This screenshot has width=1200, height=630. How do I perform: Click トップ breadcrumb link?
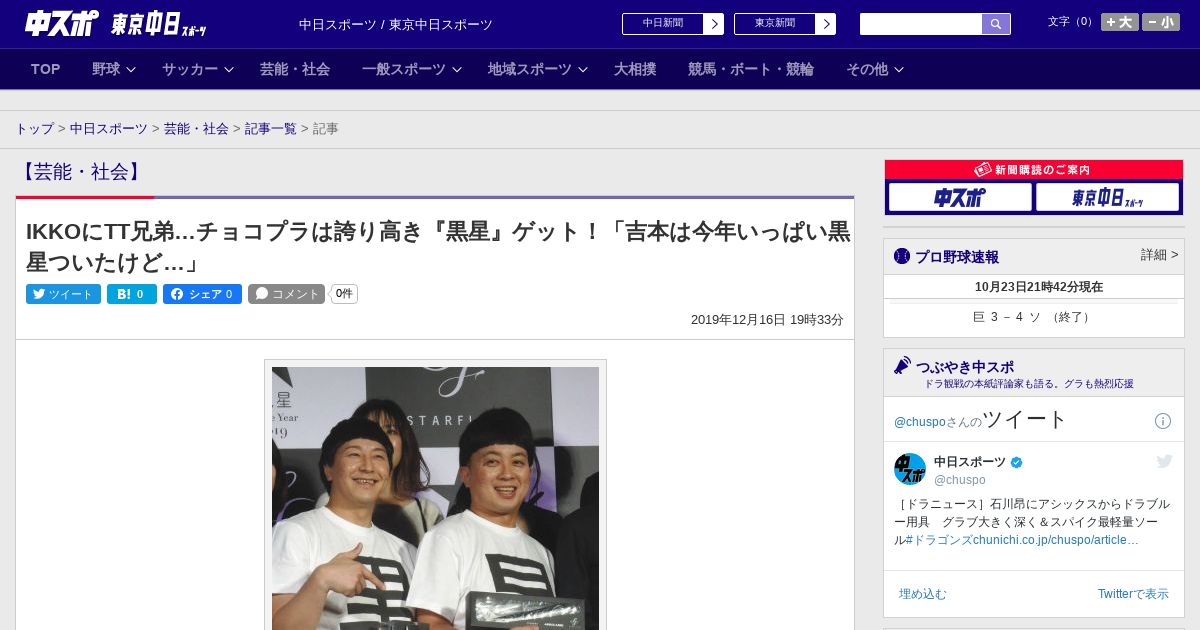pos(35,129)
